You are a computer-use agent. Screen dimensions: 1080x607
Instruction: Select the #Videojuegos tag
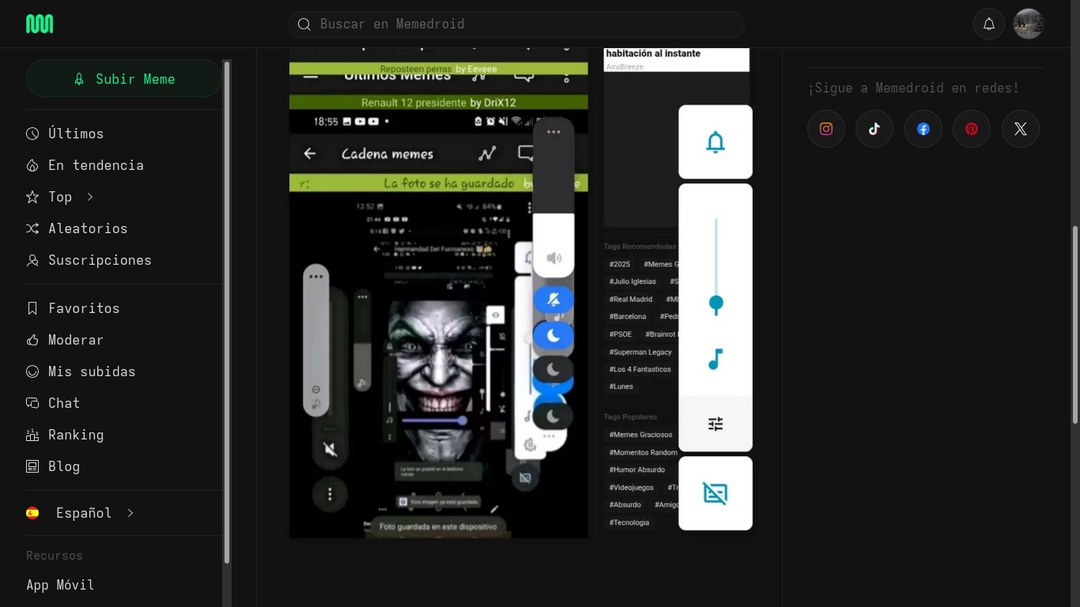pyautogui.click(x=632, y=487)
